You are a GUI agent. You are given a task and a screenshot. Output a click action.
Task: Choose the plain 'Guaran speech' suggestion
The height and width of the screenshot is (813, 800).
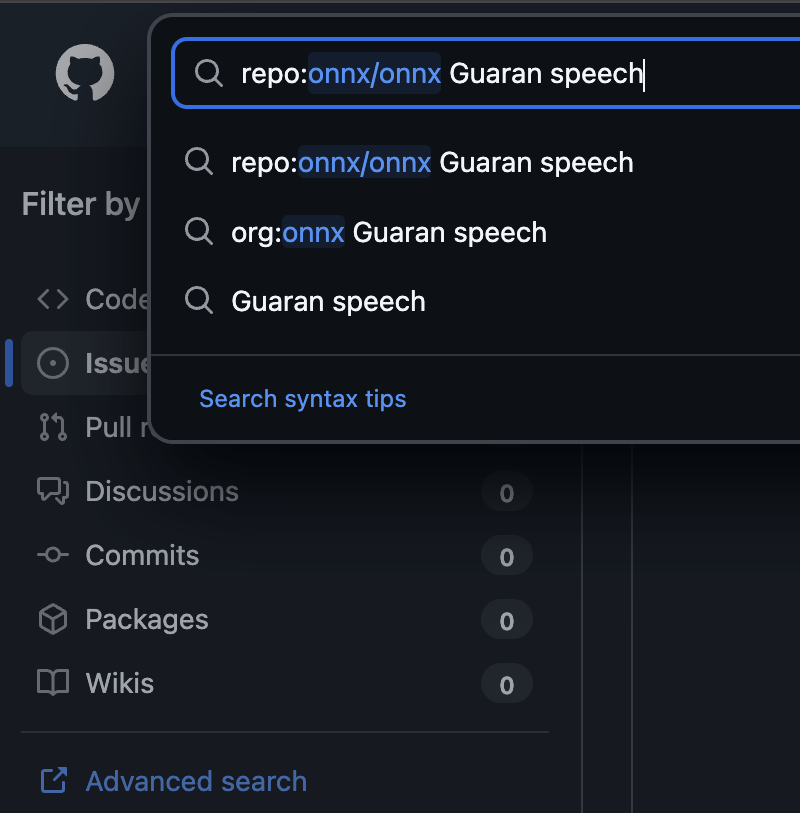328,302
